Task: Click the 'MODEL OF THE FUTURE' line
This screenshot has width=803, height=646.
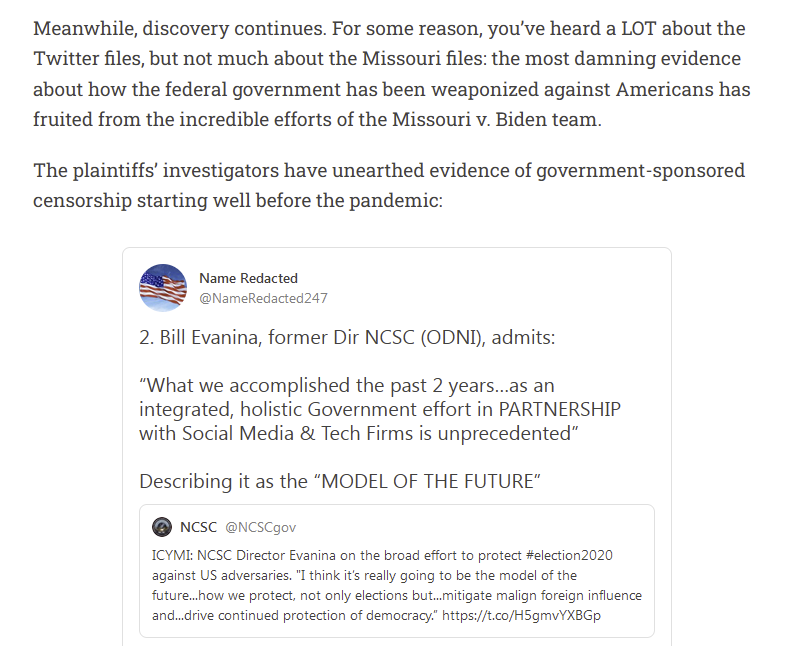Action: click(340, 482)
